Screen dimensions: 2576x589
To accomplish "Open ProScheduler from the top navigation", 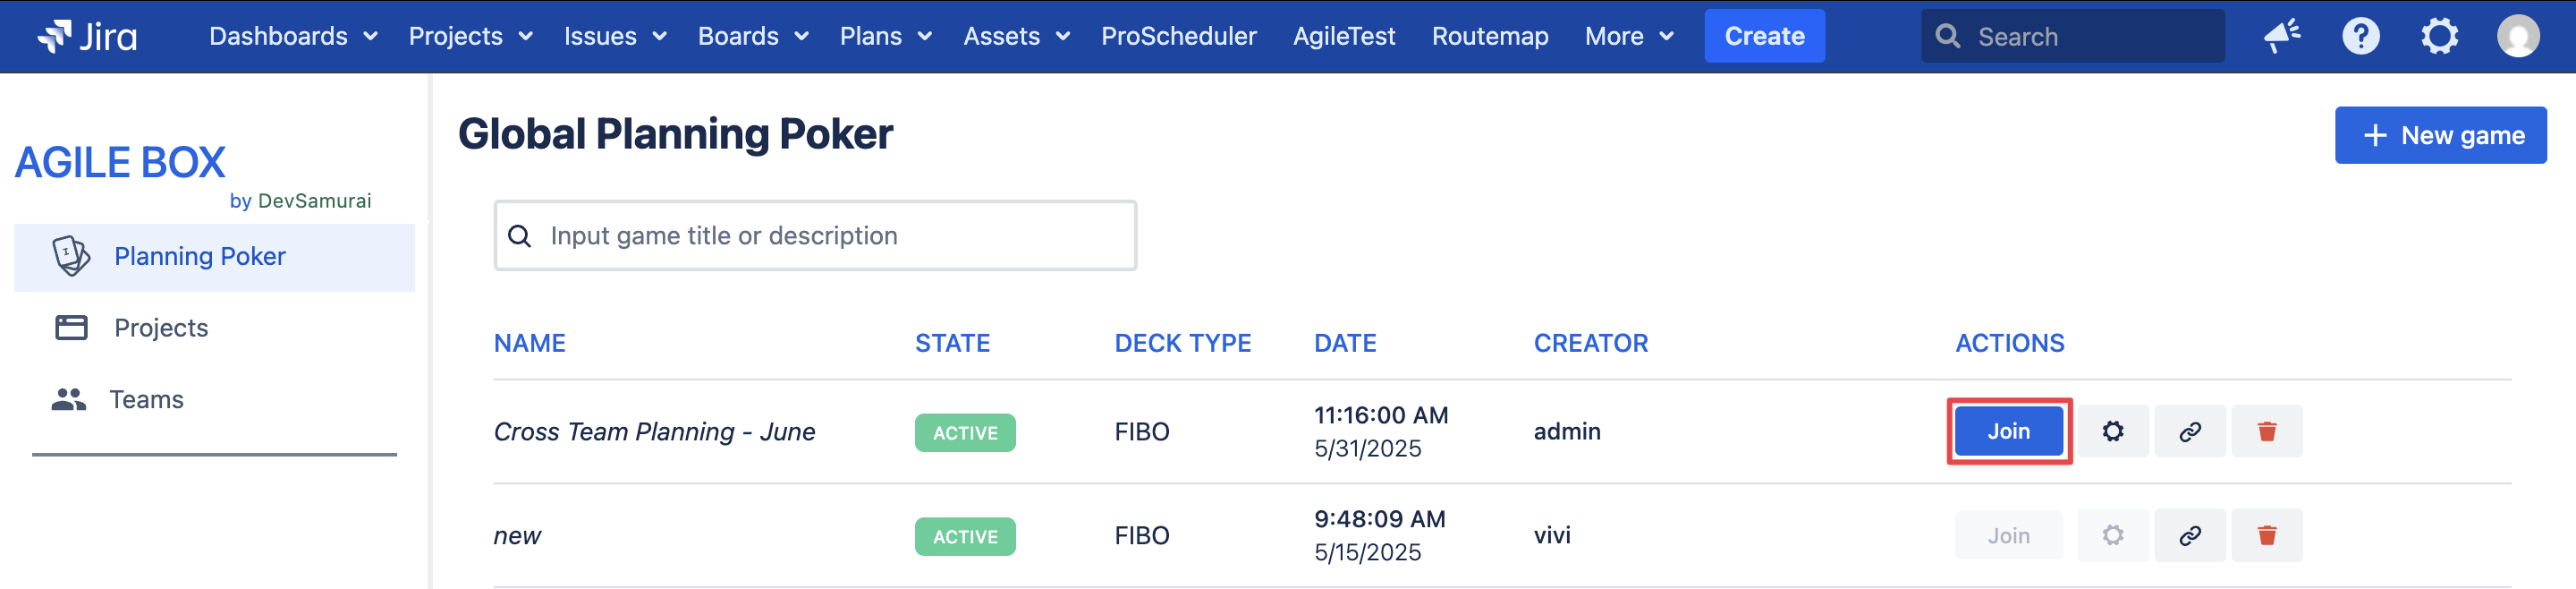I will tap(1178, 36).
